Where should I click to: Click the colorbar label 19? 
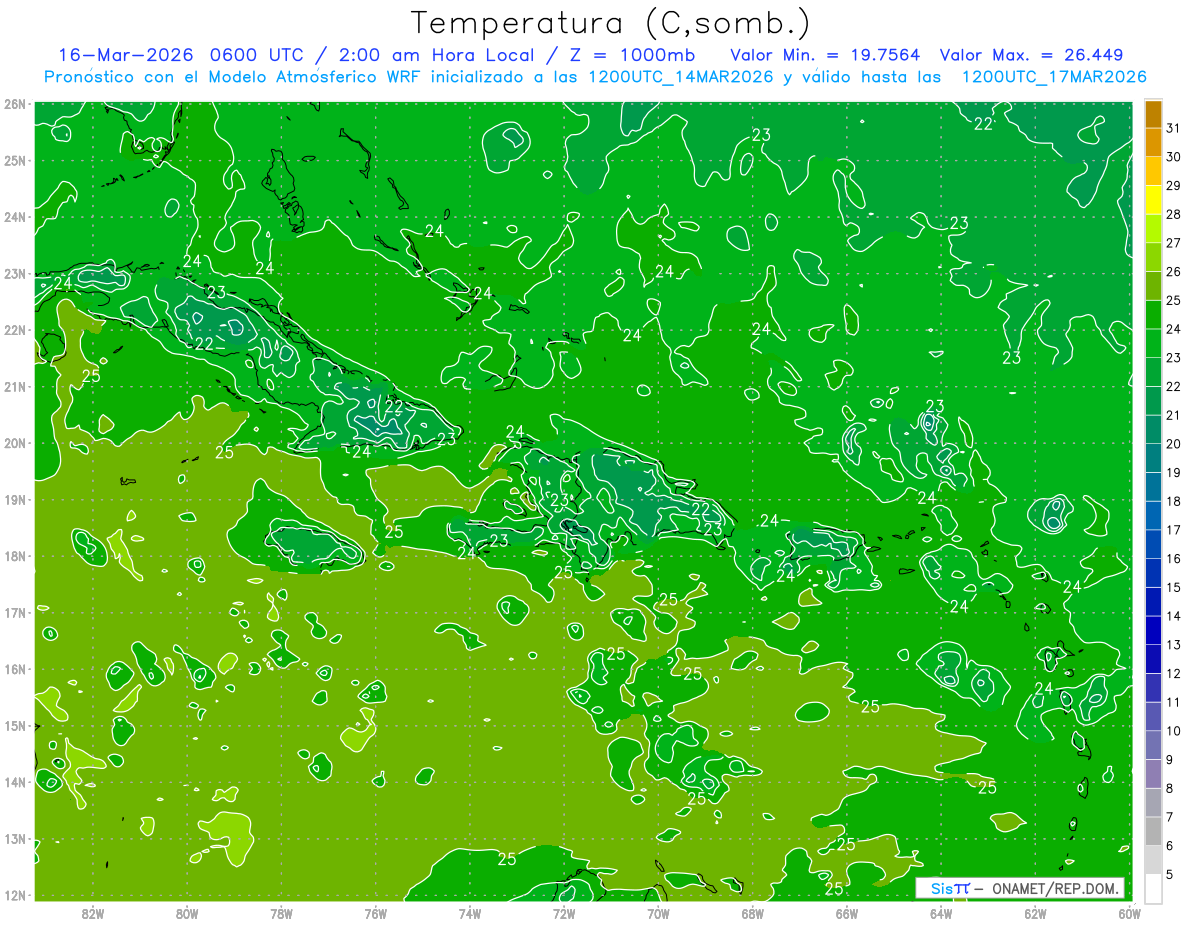[x=1173, y=472]
